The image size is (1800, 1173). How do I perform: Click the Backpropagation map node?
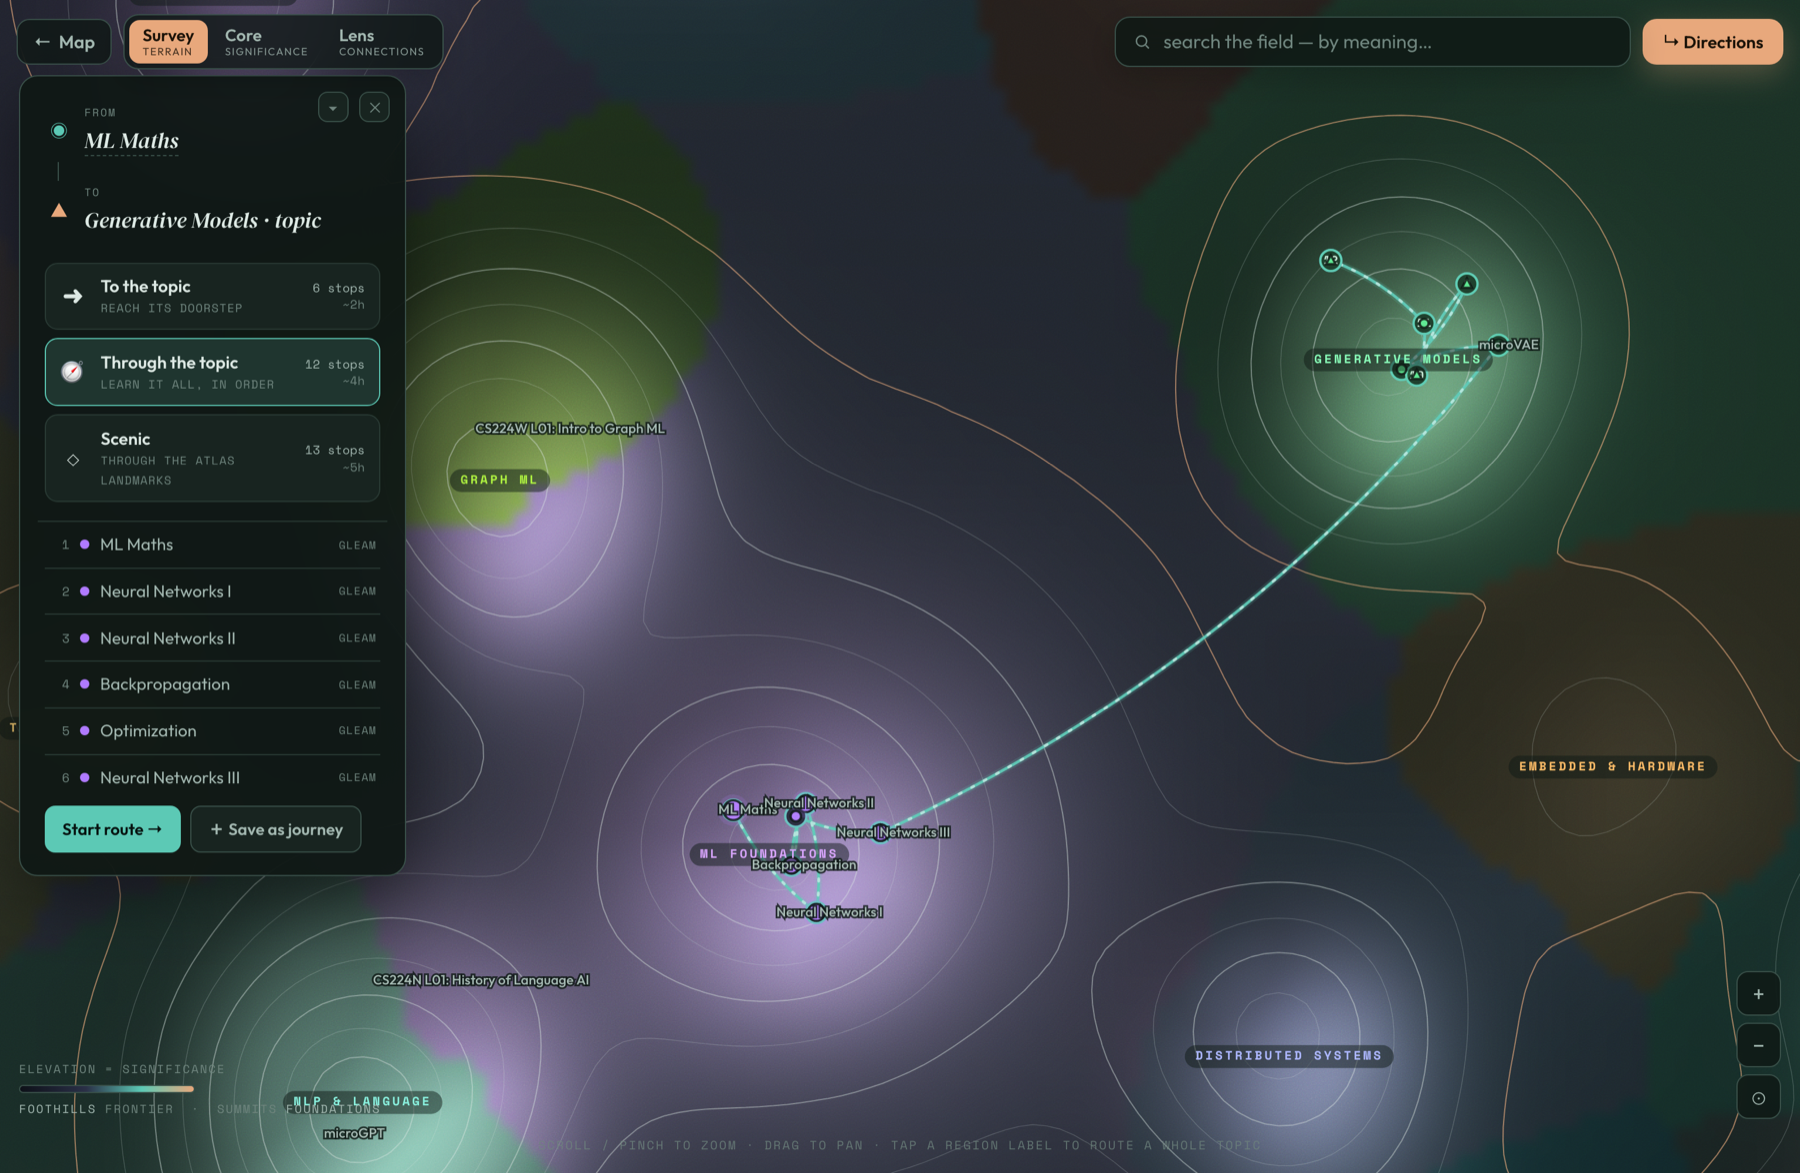click(x=791, y=865)
